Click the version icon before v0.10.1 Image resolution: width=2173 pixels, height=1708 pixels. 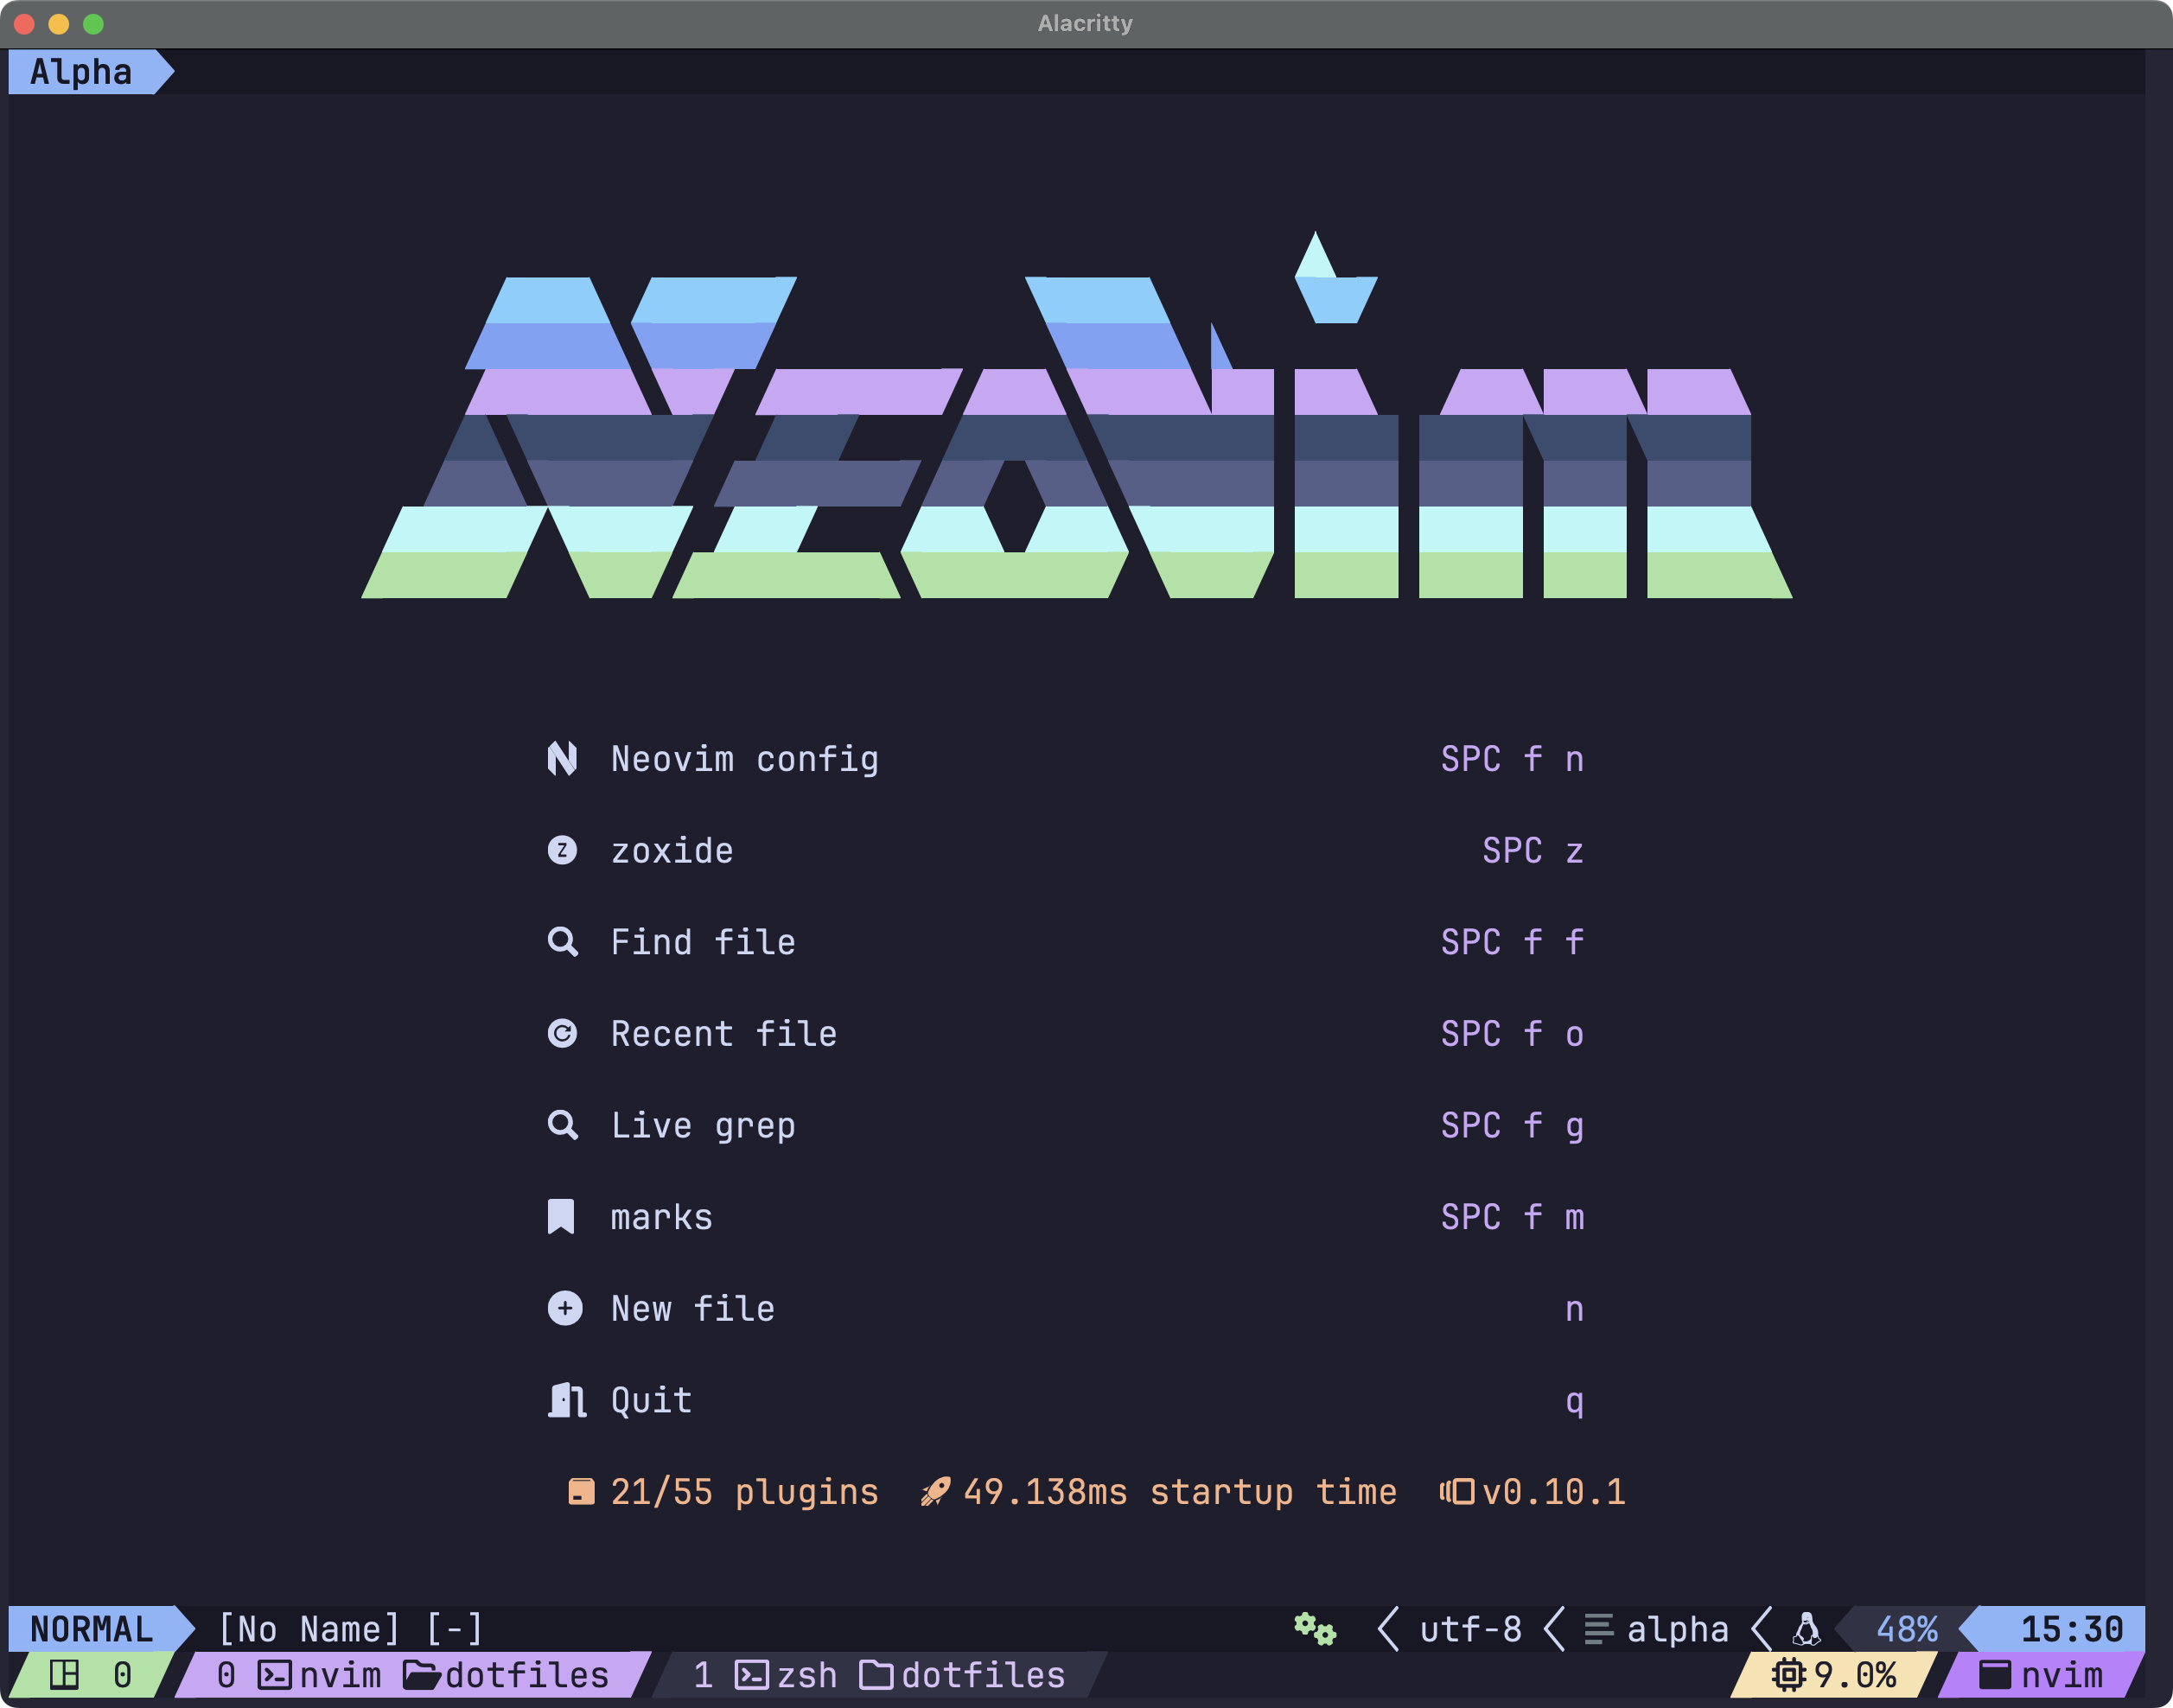(x=1457, y=1492)
